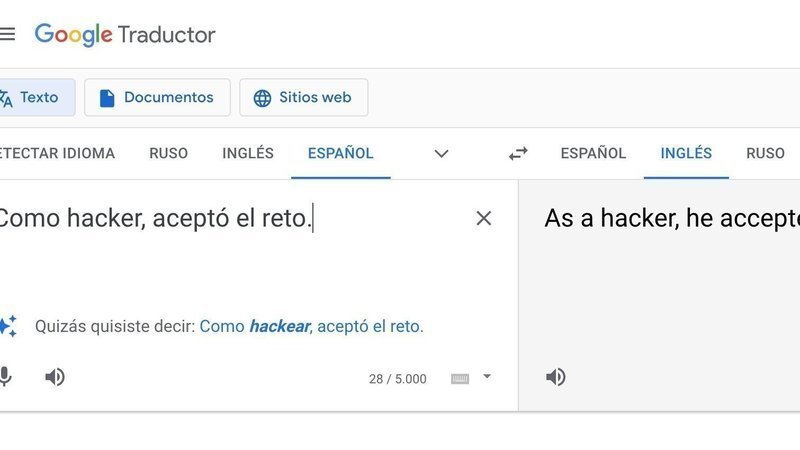Open the input tools dropdown arrow
This screenshot has width=800, height=450.
pos(487,377)
